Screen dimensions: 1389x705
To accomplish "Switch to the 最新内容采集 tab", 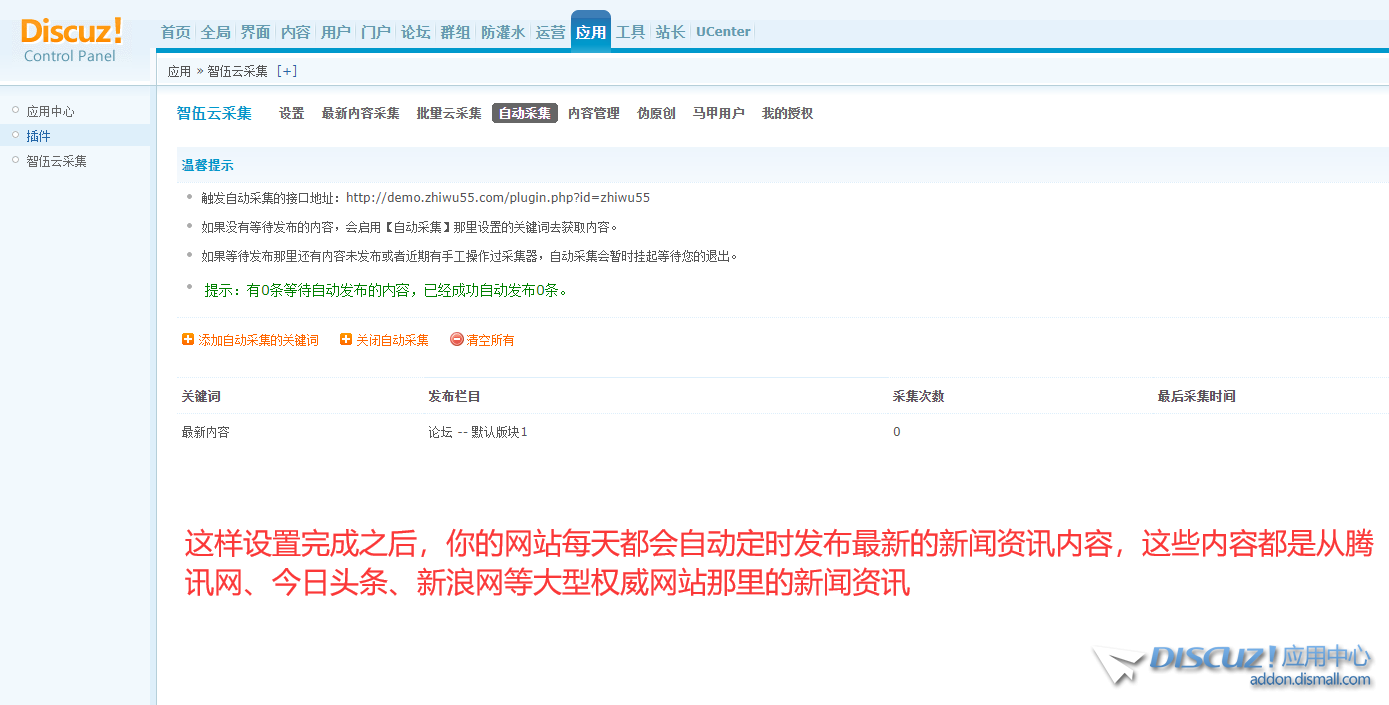I will (361, 113).
